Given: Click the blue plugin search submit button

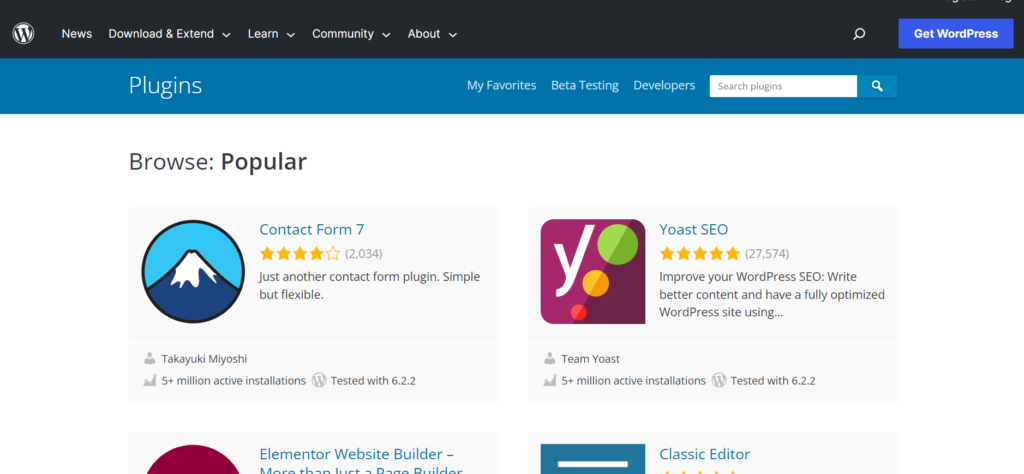Looking at the screenshot, I should pos(877,86).
